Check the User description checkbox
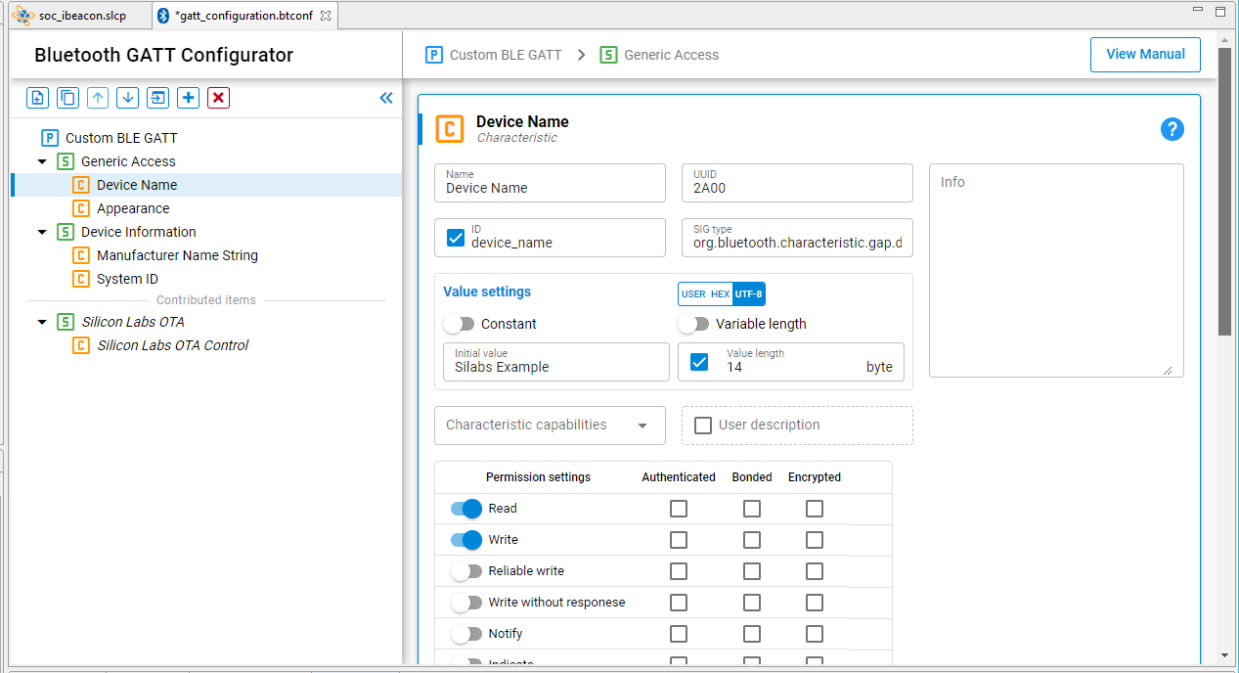Screen dimensions: 1239x673 click(x=702, y=425)
